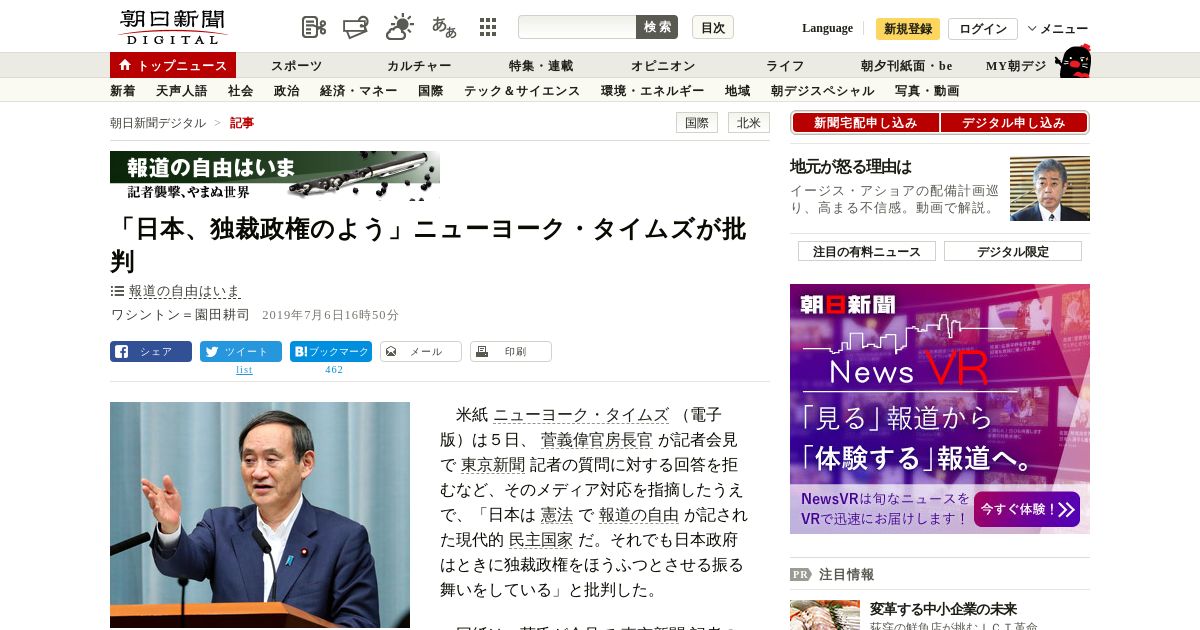
Task: Select the スポーツ tab
Action: click(x=297, y=66)
